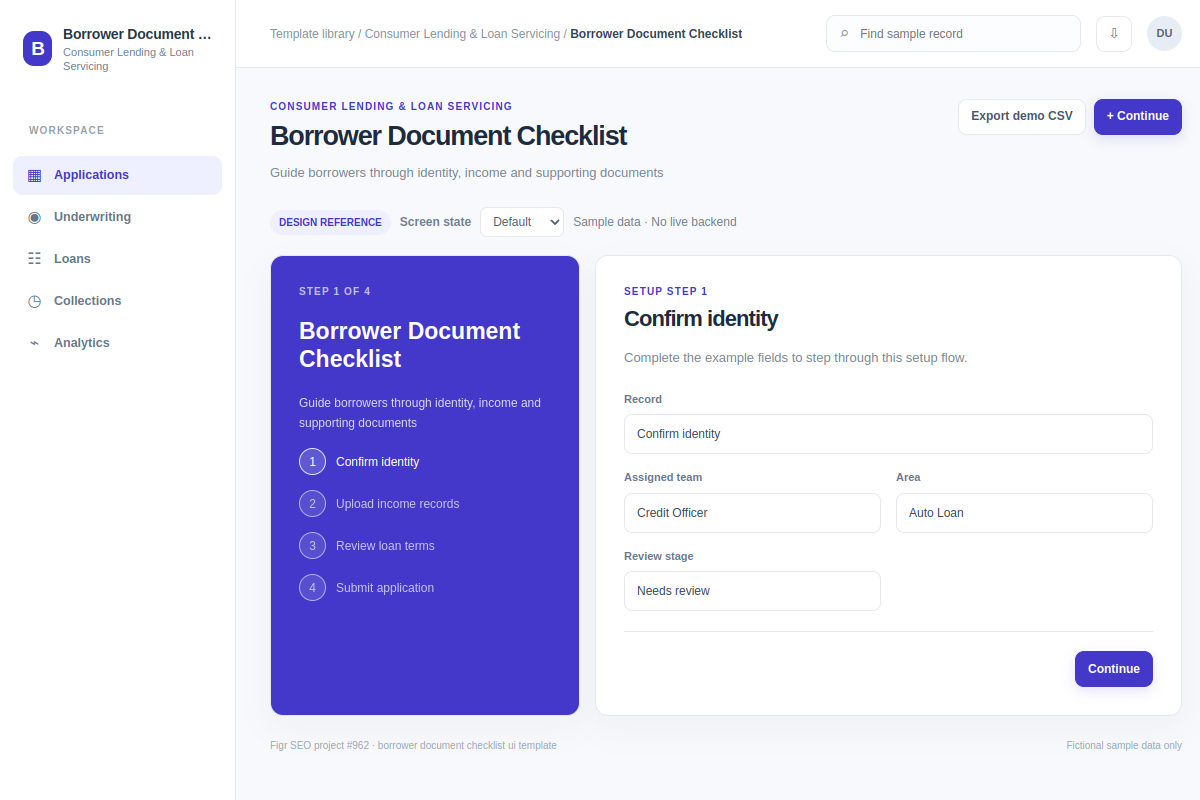Click 'Fictional sample data only' footer text
The image size is (1200, 800).
pyautogui.click(x=1124, y=746)
